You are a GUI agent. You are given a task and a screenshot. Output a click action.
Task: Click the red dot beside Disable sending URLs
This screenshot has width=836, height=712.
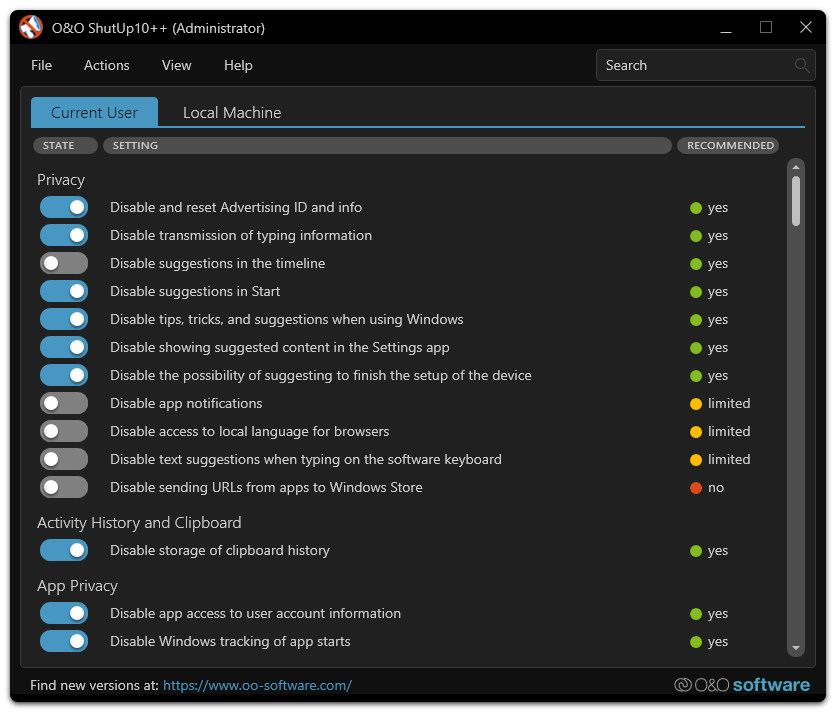tap(696, 487)
